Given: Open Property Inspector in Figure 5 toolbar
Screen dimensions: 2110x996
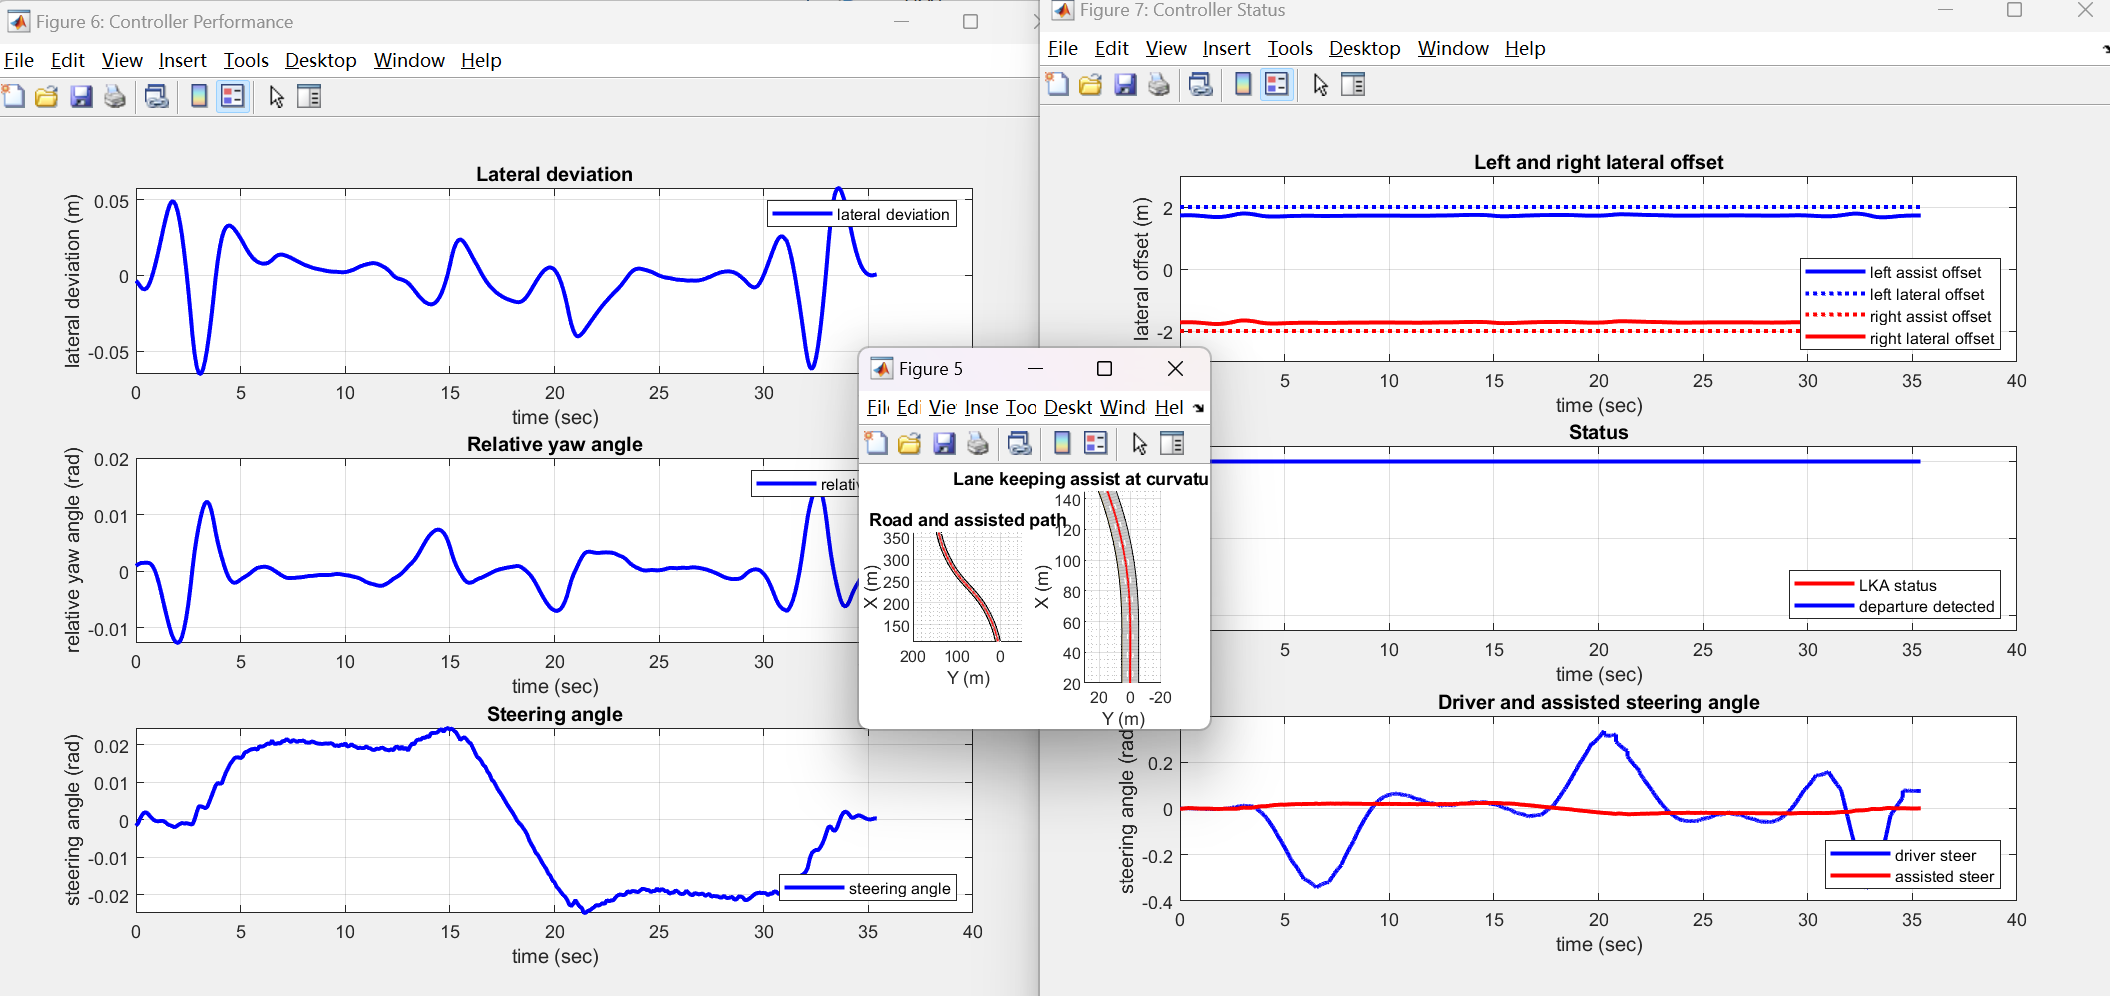Looking at the screenshot, I should coord(1172,443).
